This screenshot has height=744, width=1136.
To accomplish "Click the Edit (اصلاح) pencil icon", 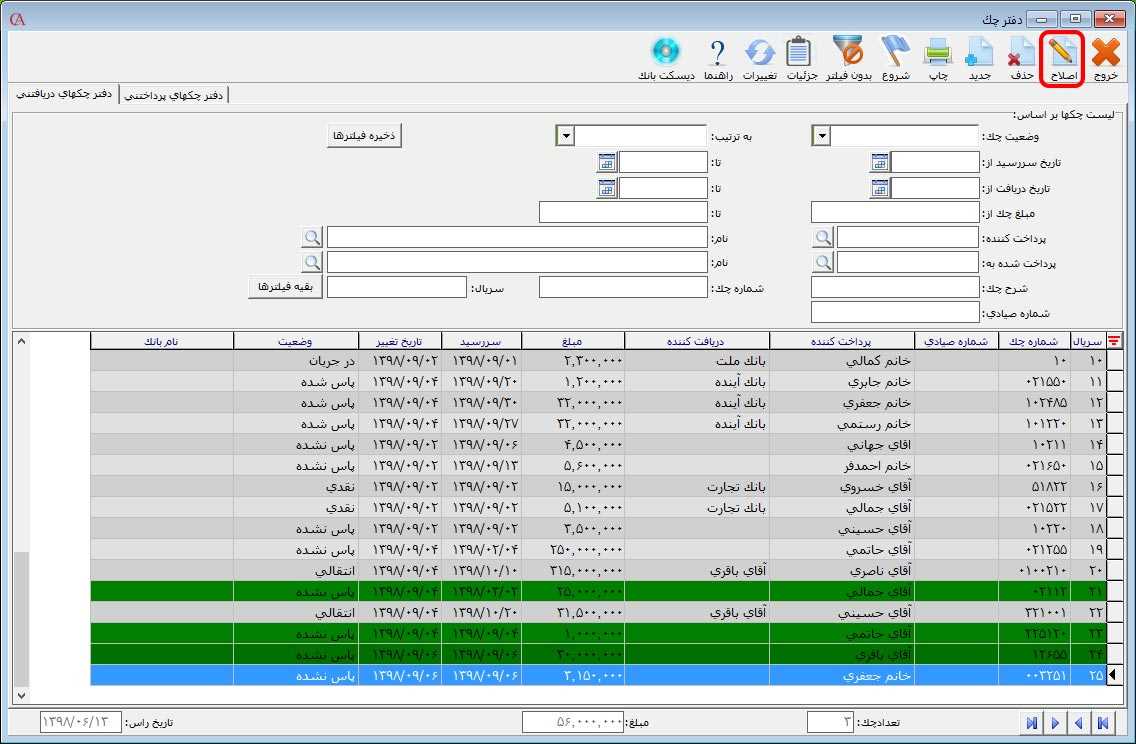I will pyautogui.click(x=1062, y=58).
